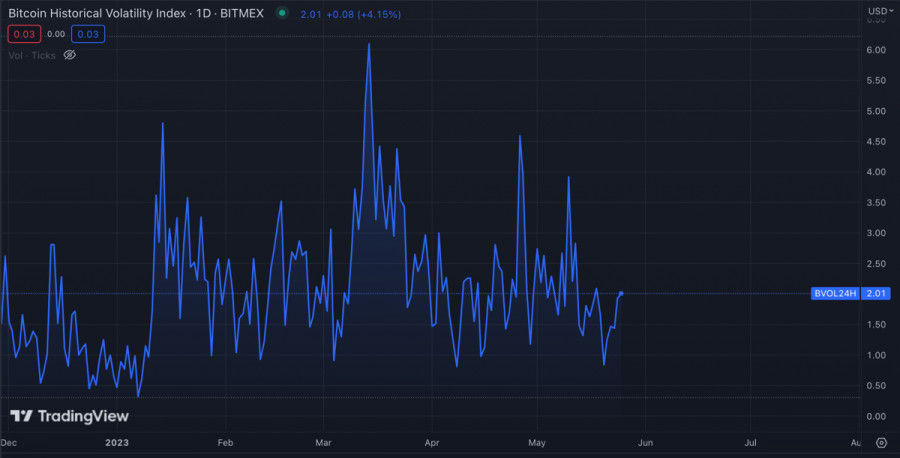Open chart settings gear in bottom-right corner

881,441
